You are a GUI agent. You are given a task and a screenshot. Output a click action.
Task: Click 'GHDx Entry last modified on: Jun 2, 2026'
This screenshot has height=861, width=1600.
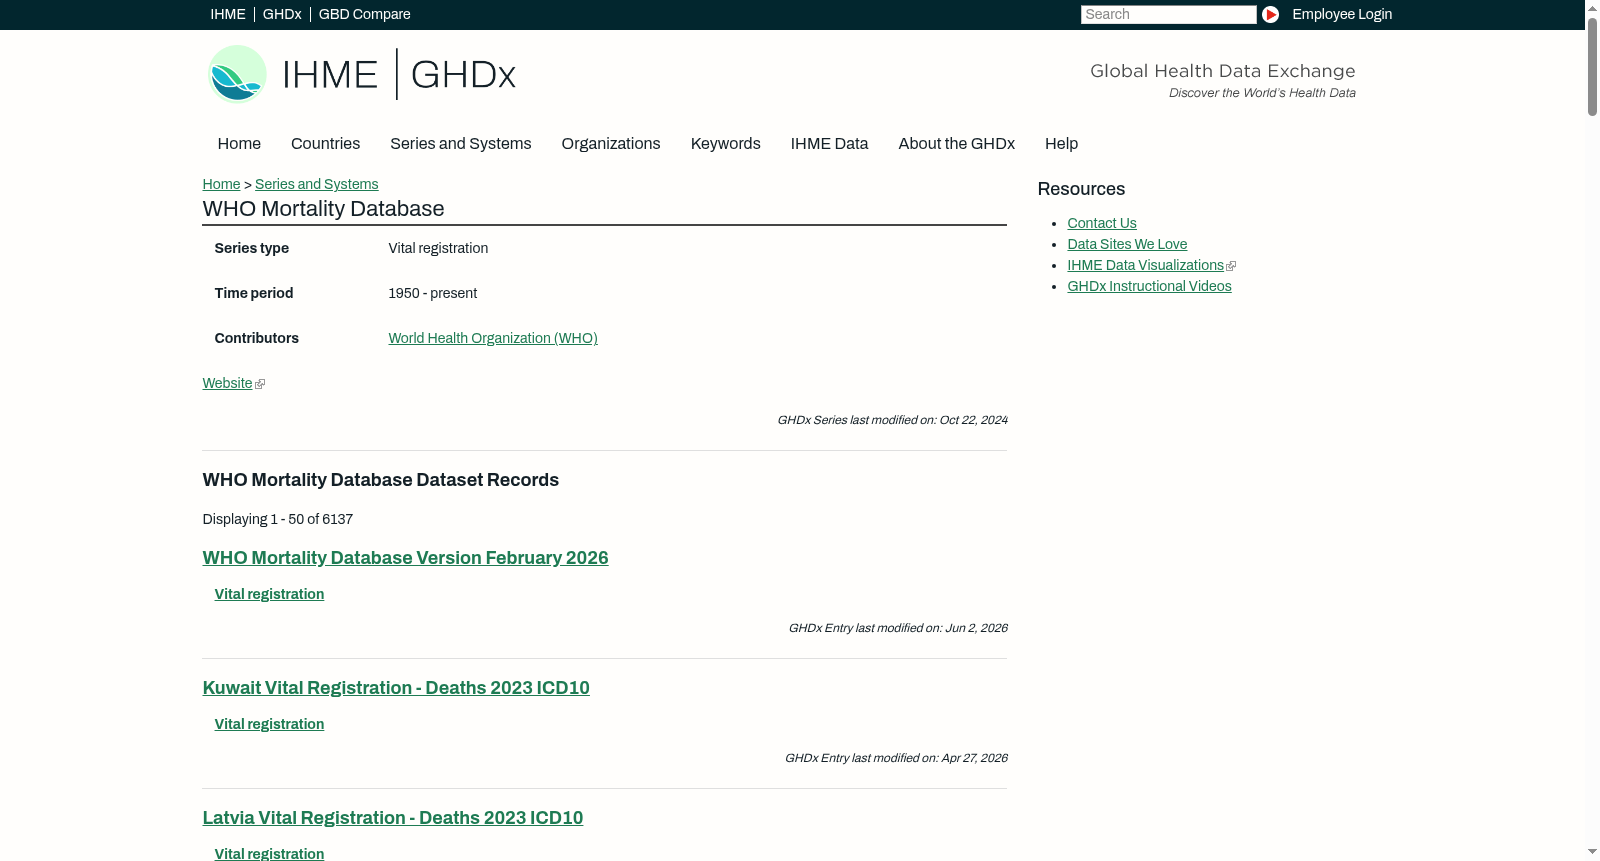898,628
